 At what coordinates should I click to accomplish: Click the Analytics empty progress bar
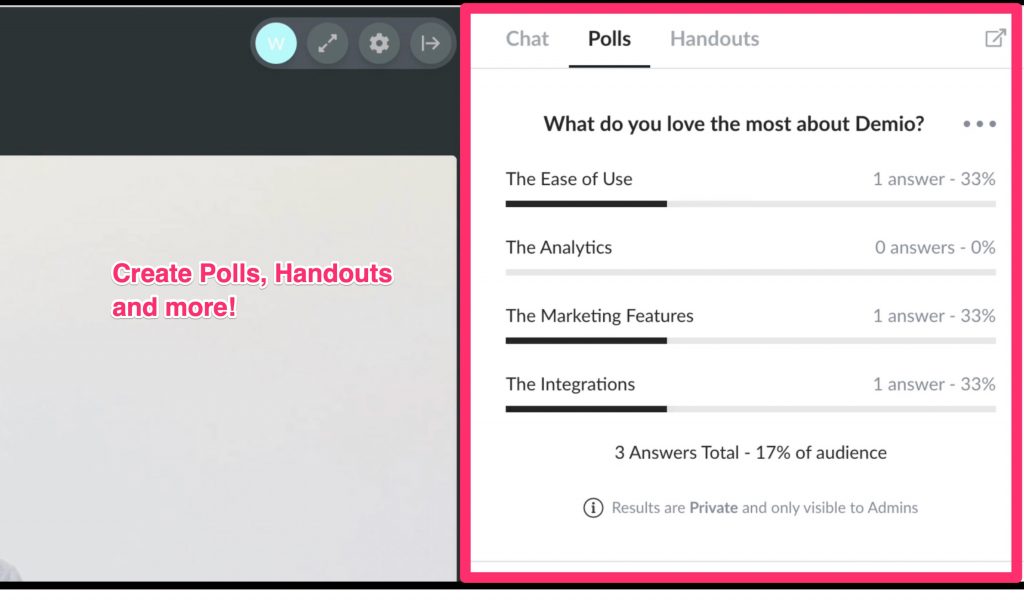tap(750, 272)
